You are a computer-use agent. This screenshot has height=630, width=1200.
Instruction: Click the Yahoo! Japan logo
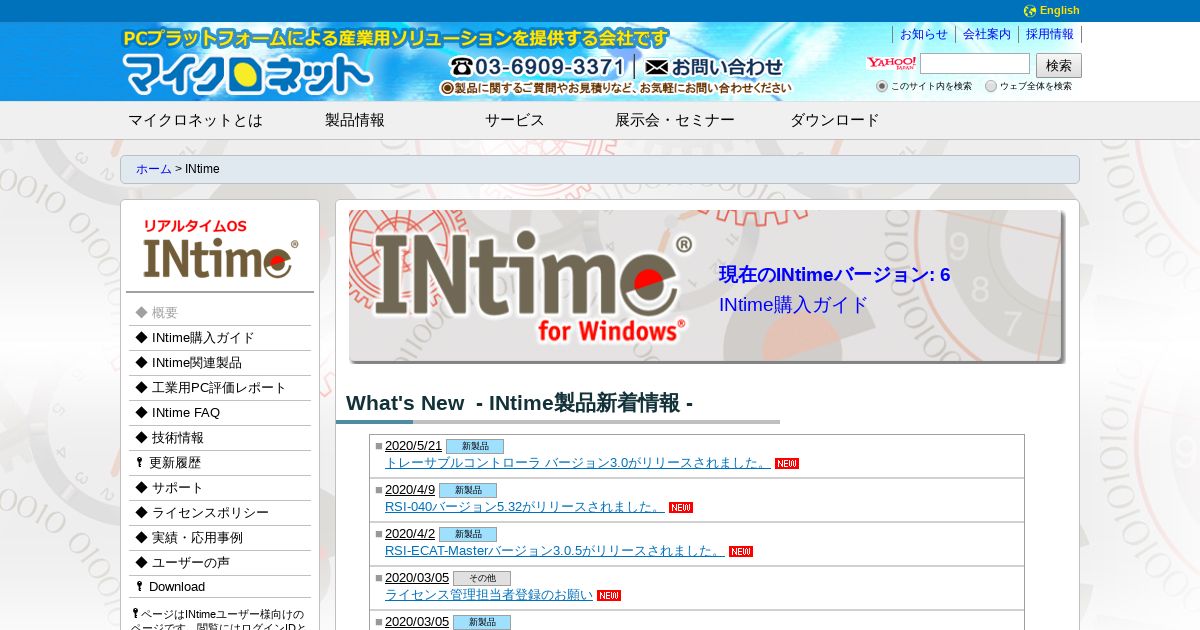click(890, 63)
